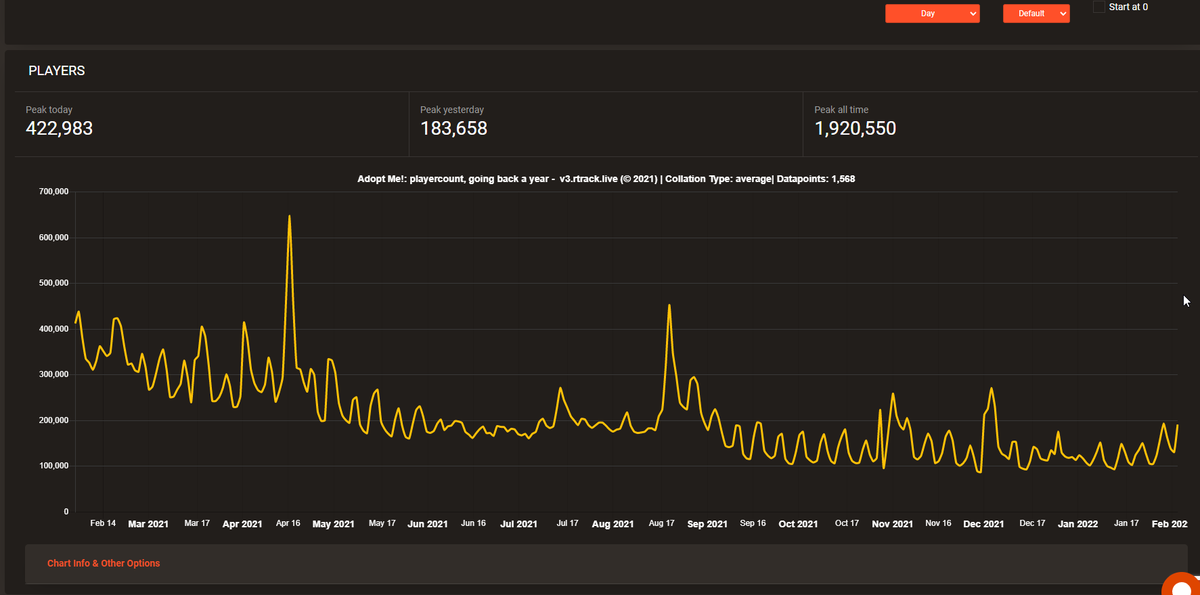
Task: Select the Peak all time value 1,920,550
Action: (855, 128)
